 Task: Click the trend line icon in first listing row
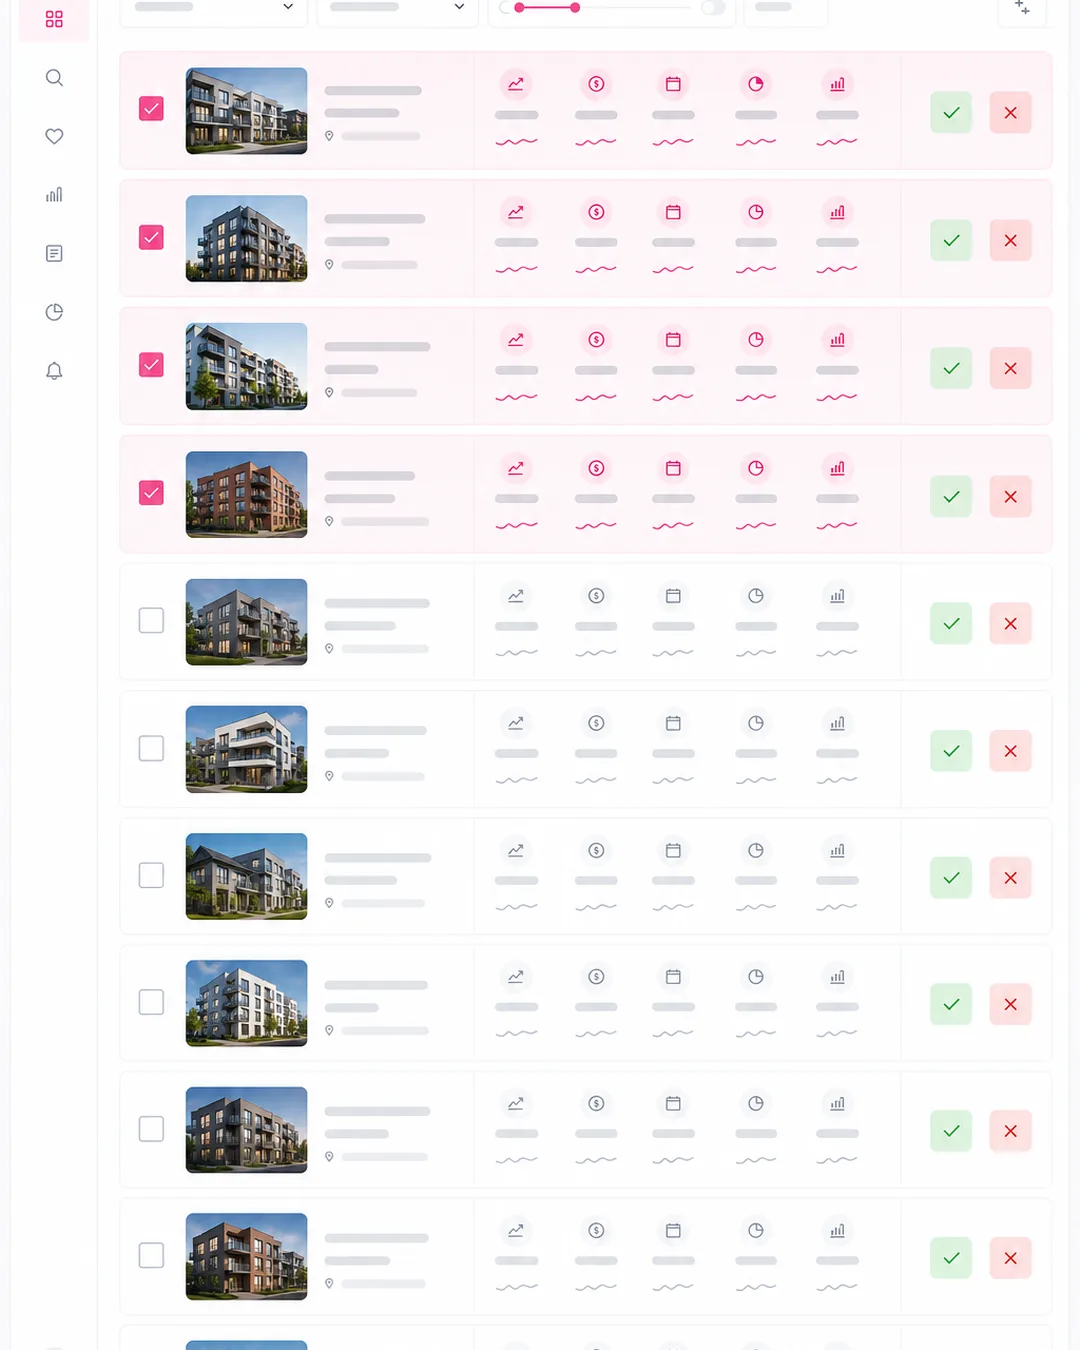coord(516,84)
